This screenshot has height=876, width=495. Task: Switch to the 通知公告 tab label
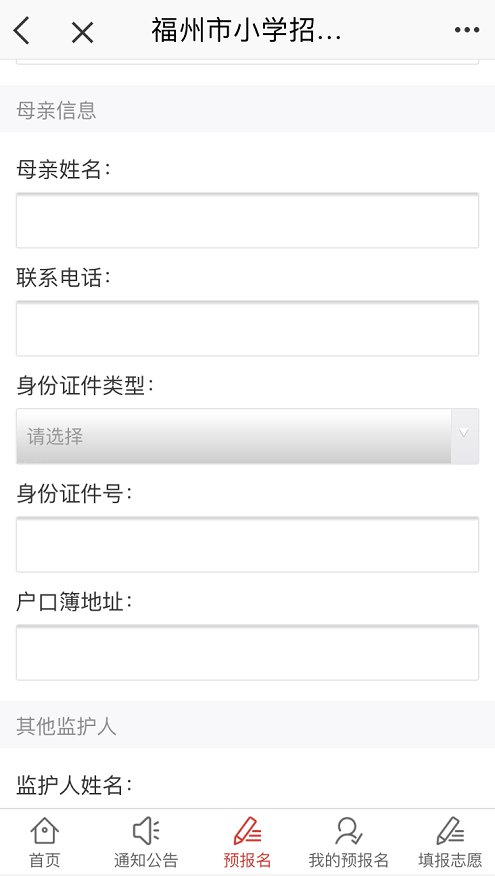tap(146, 859)
